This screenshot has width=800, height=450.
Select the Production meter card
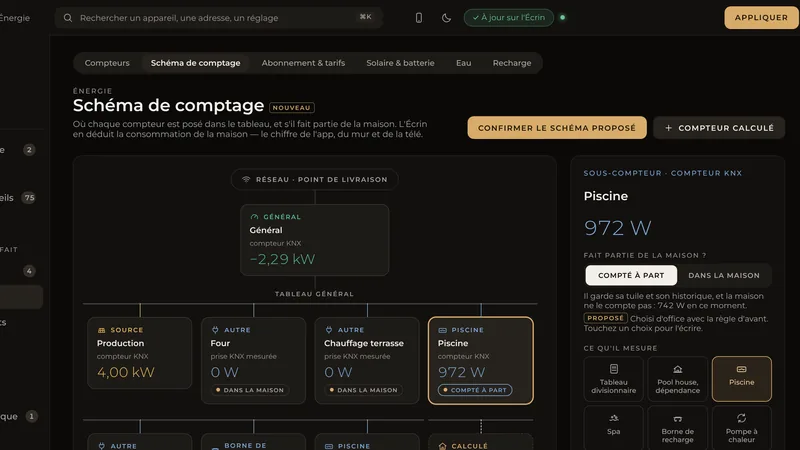140,353
